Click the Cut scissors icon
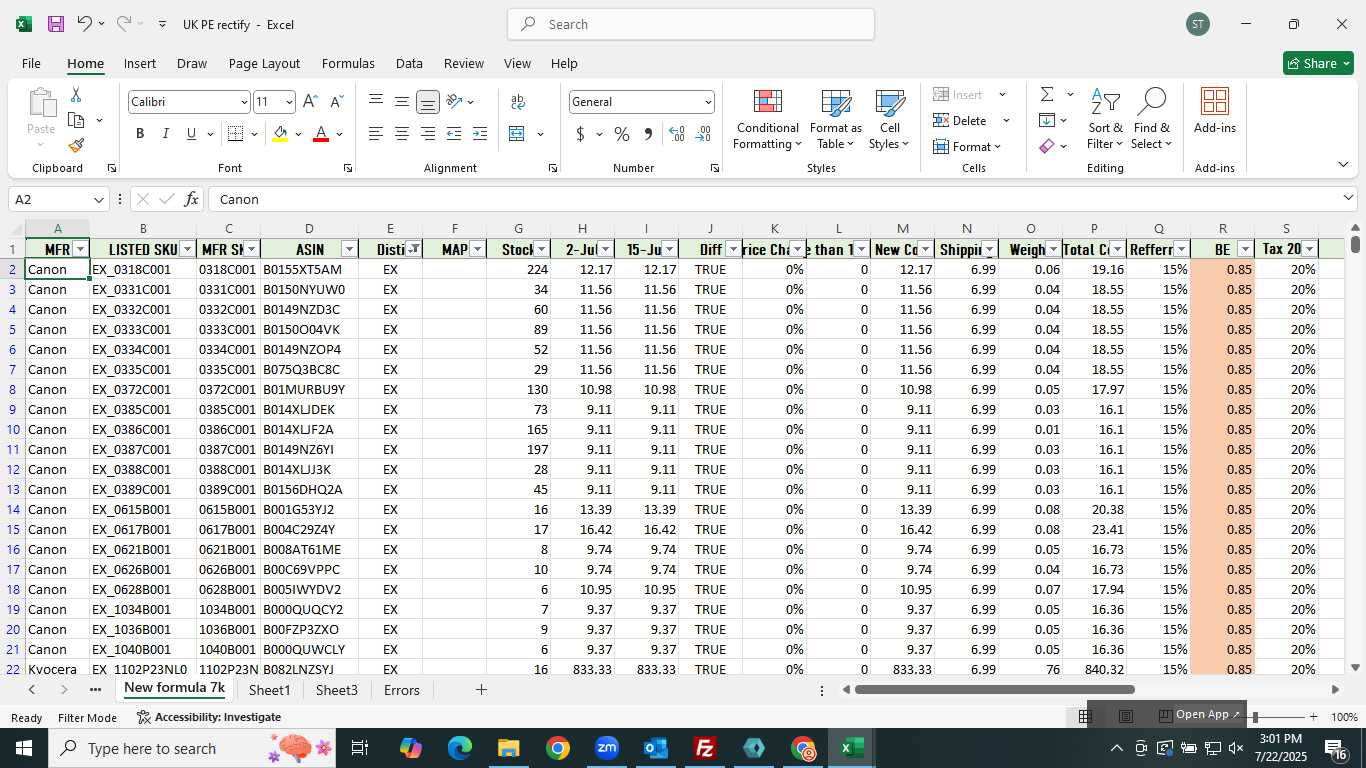 click(76, 94)
